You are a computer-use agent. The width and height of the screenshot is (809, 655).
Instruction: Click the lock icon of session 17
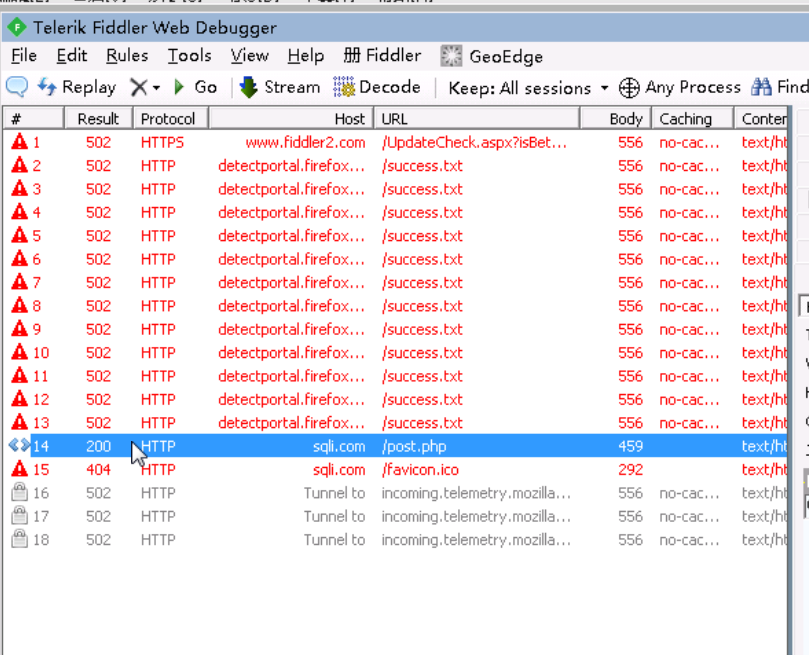coord(20,515)
